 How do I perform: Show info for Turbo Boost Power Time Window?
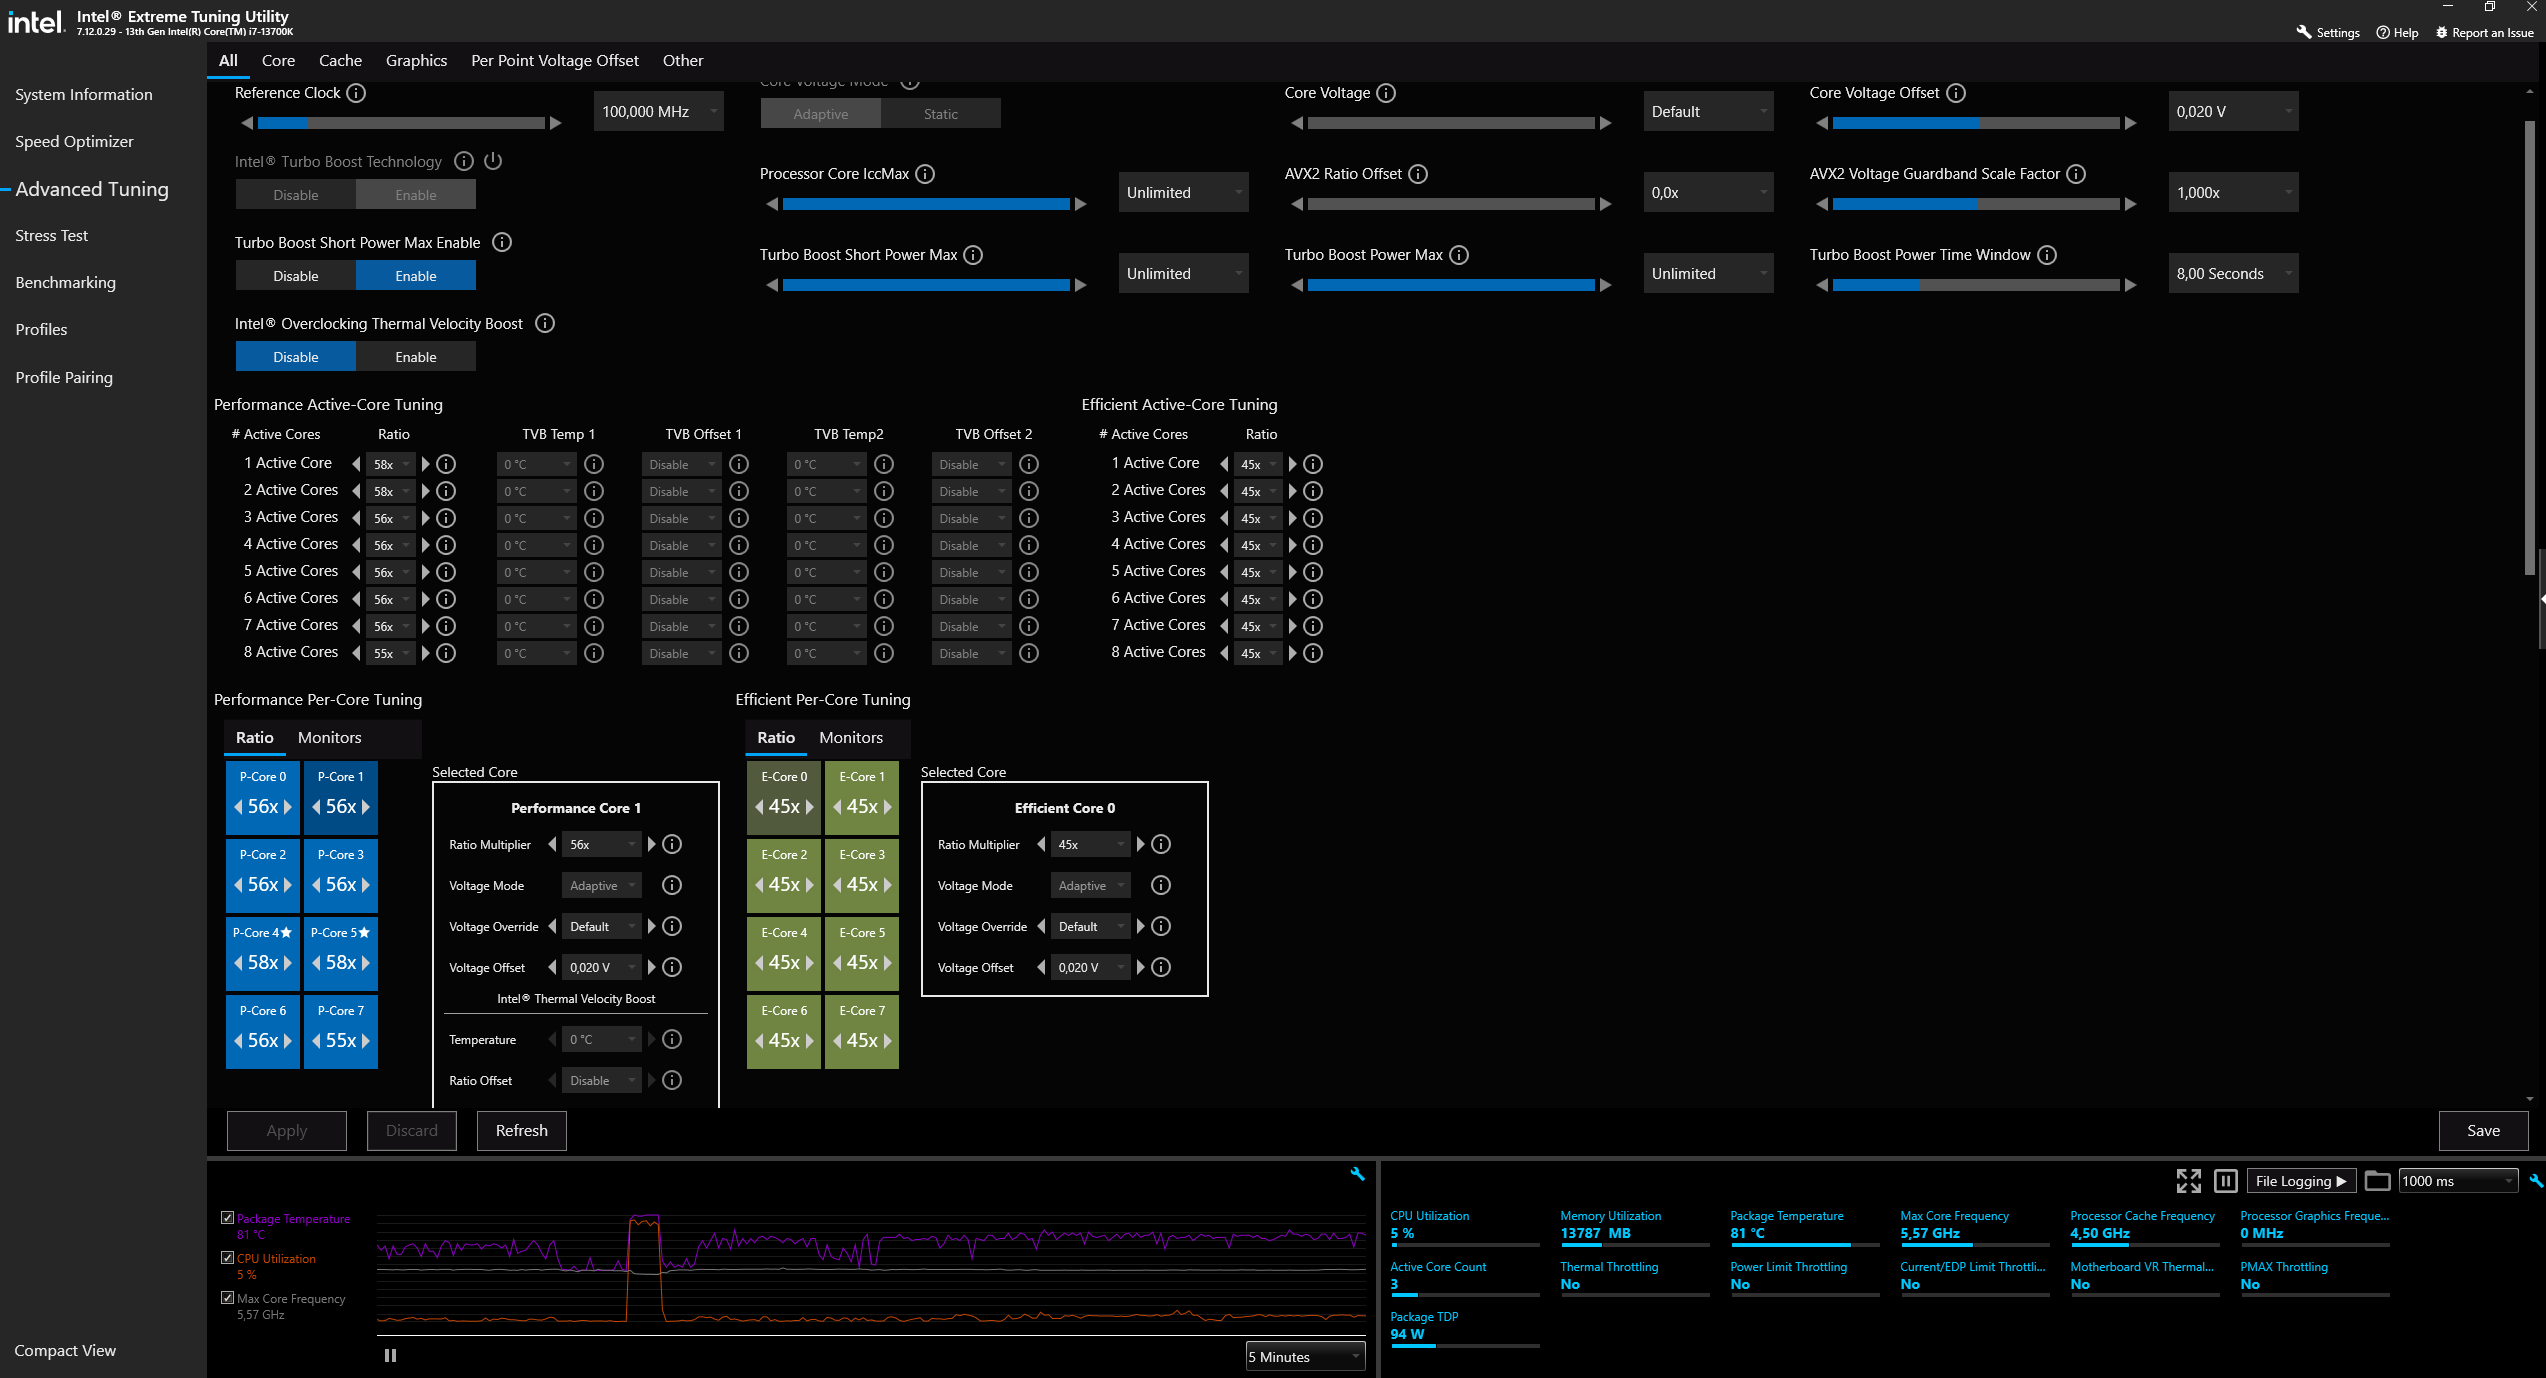2047,255
